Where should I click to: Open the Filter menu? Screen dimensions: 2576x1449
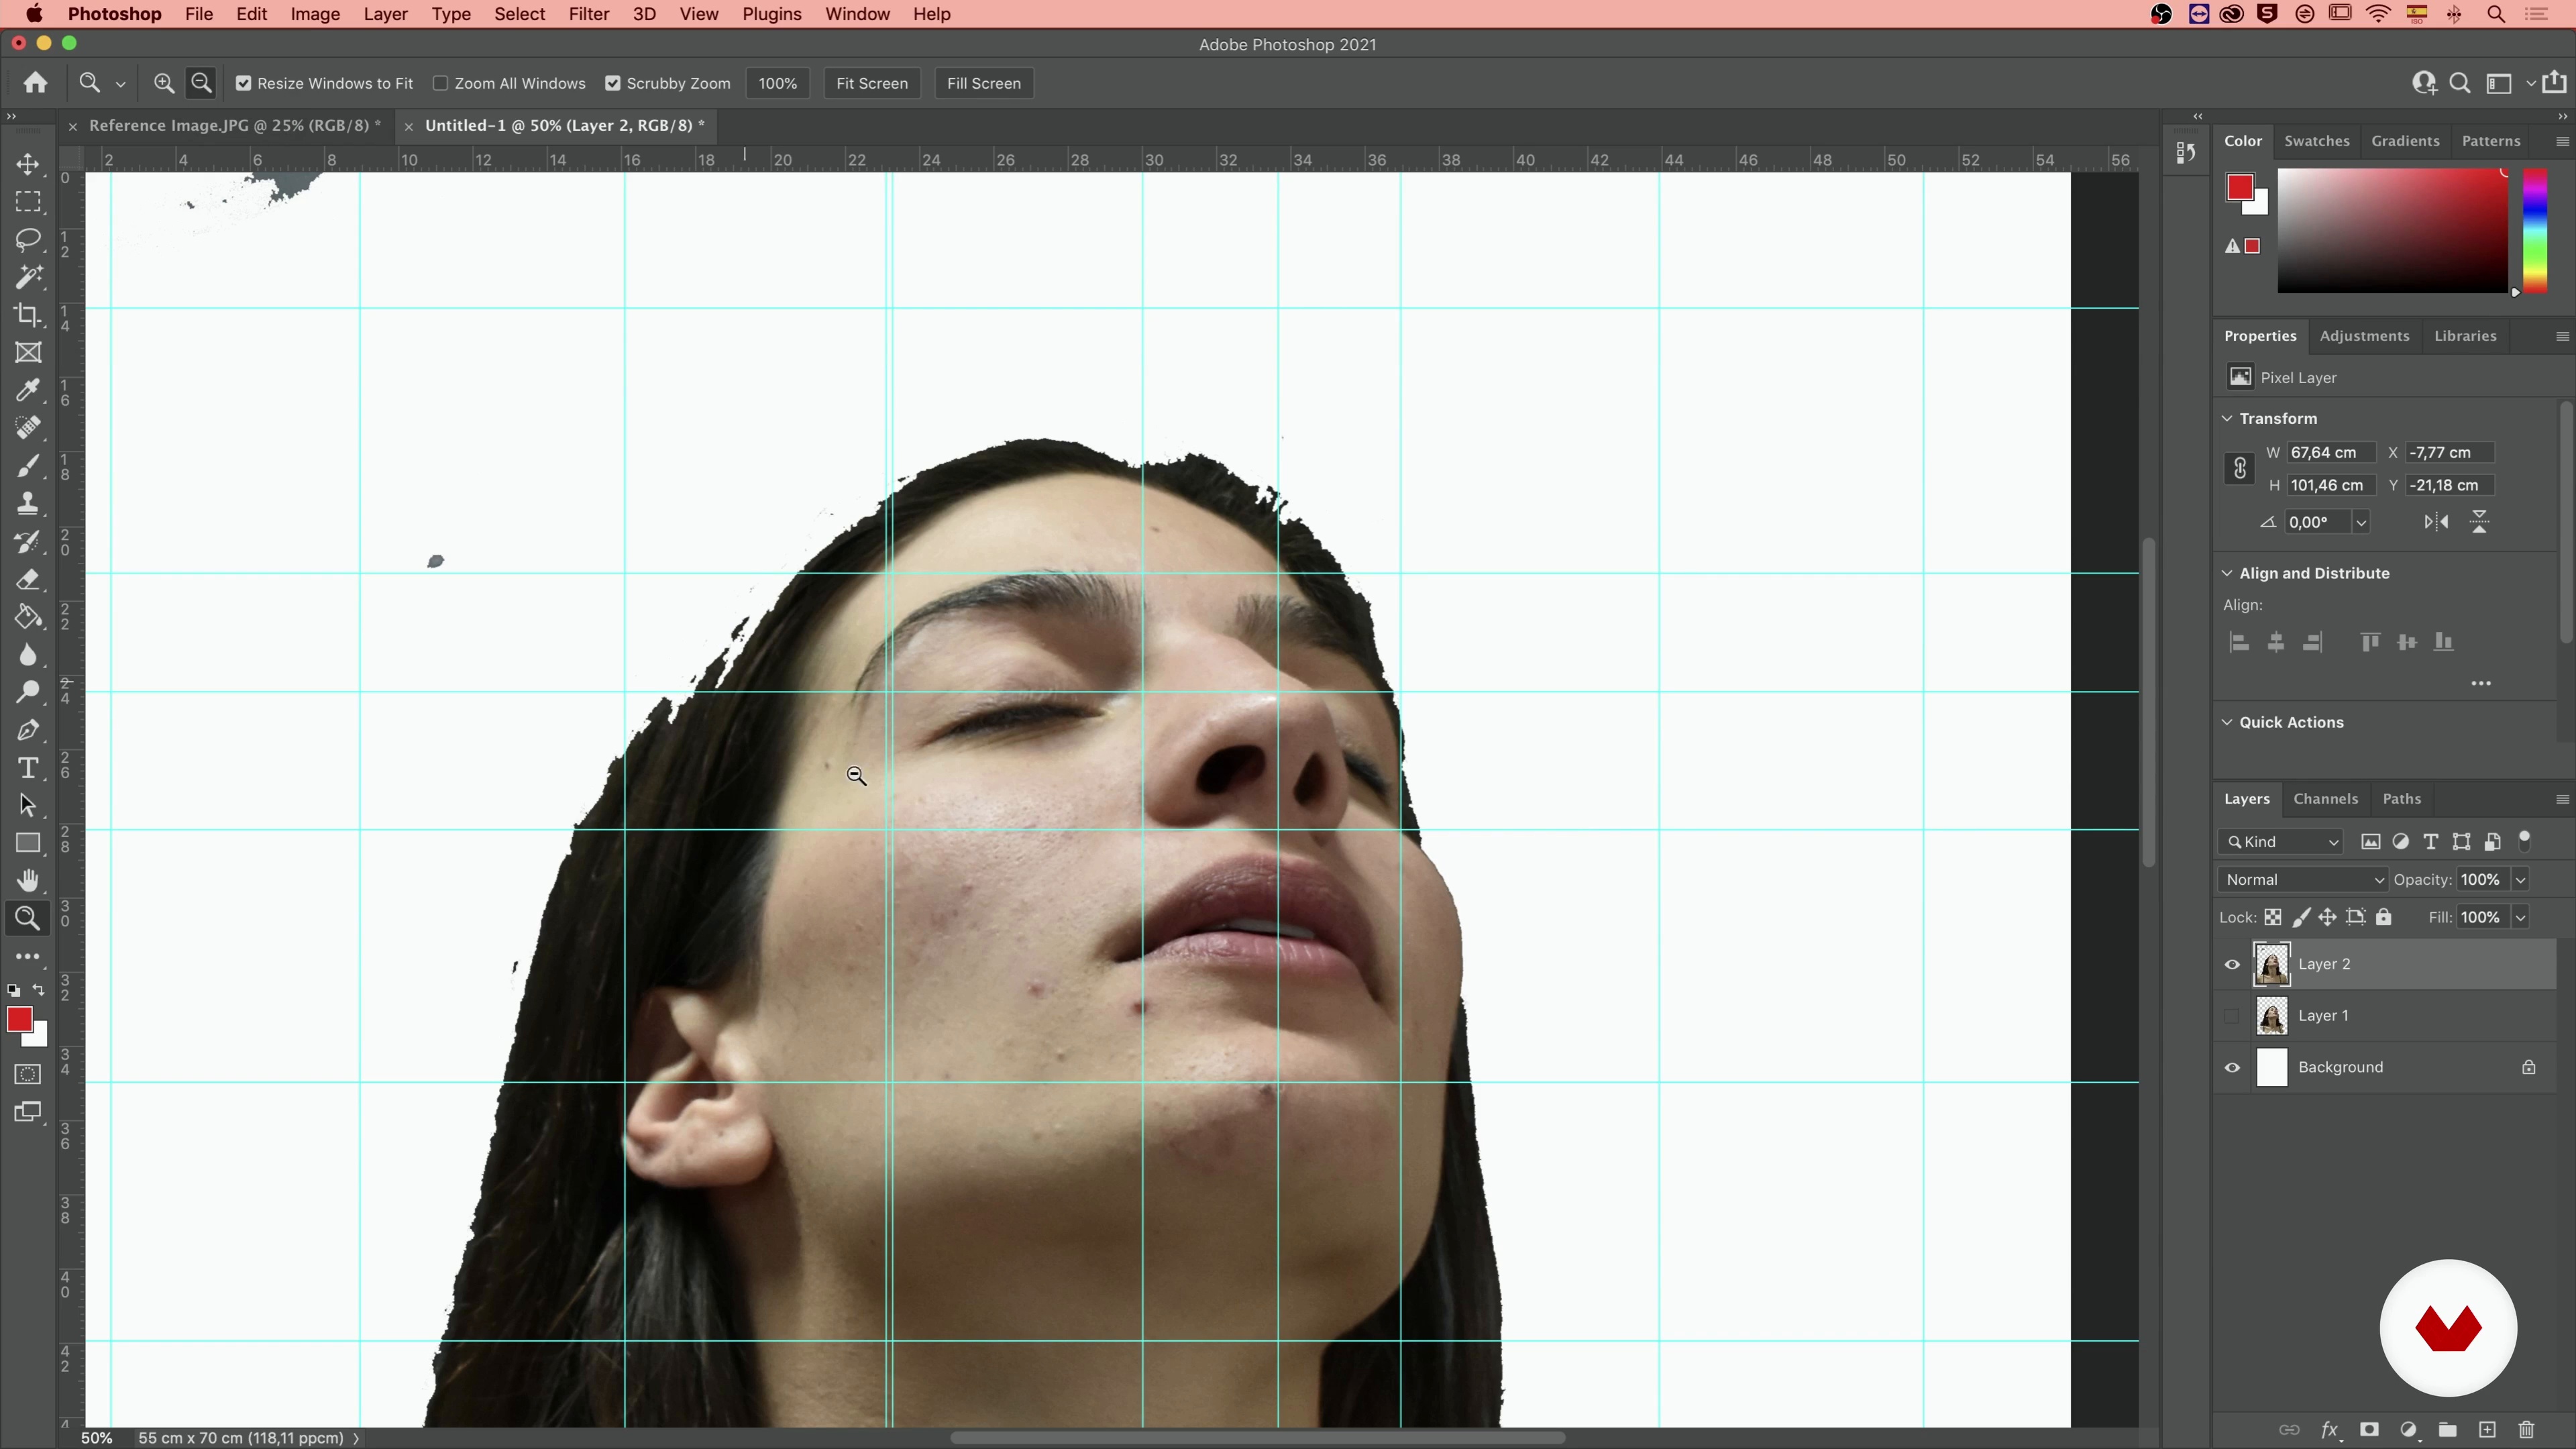(589, 14)
